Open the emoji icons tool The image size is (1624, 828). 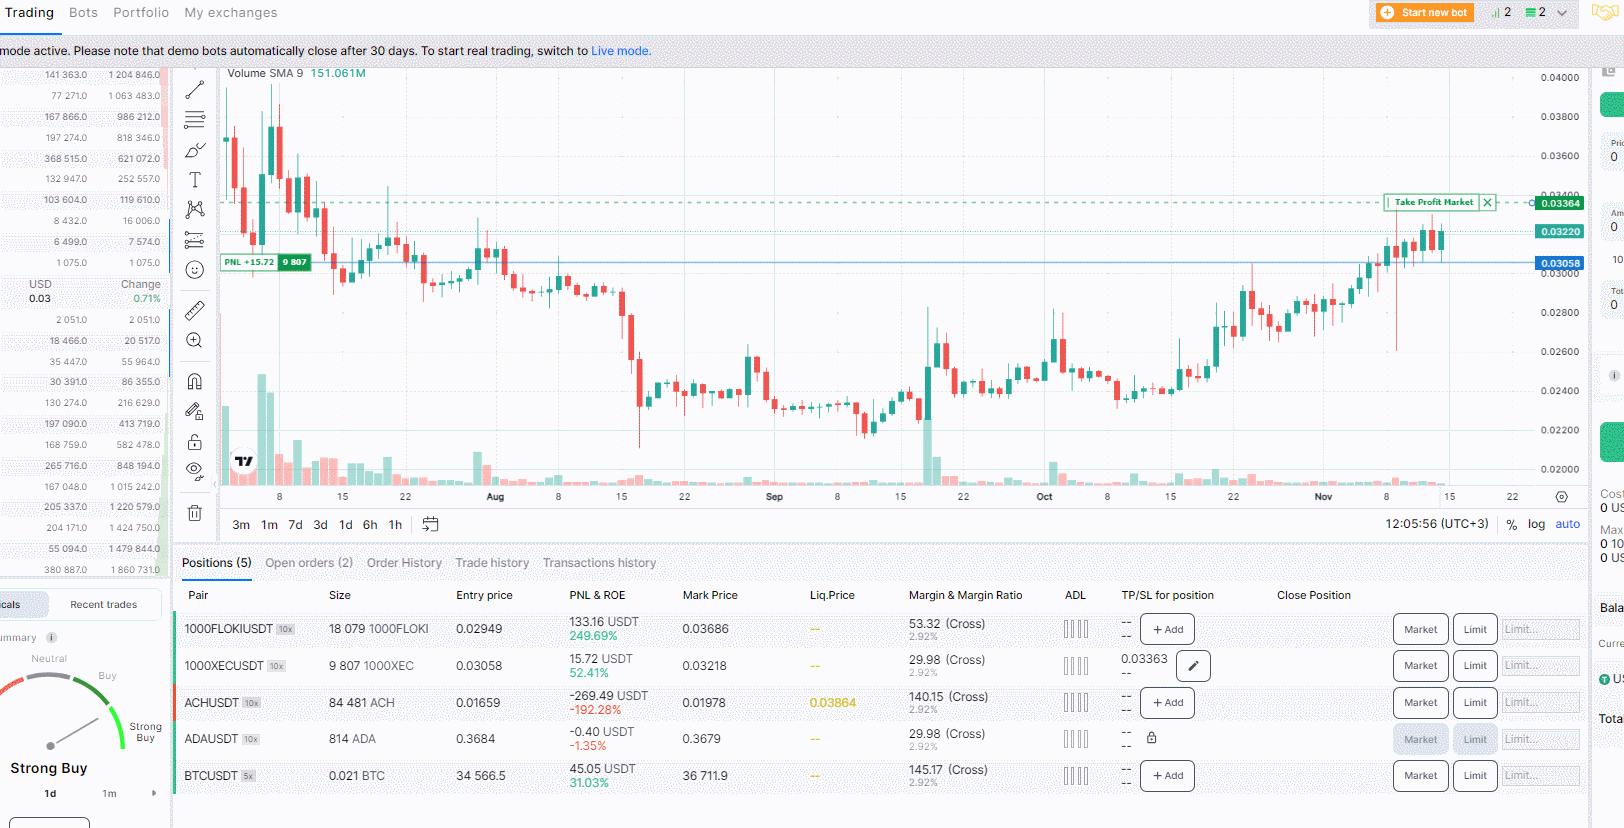[x=195, y=270]
